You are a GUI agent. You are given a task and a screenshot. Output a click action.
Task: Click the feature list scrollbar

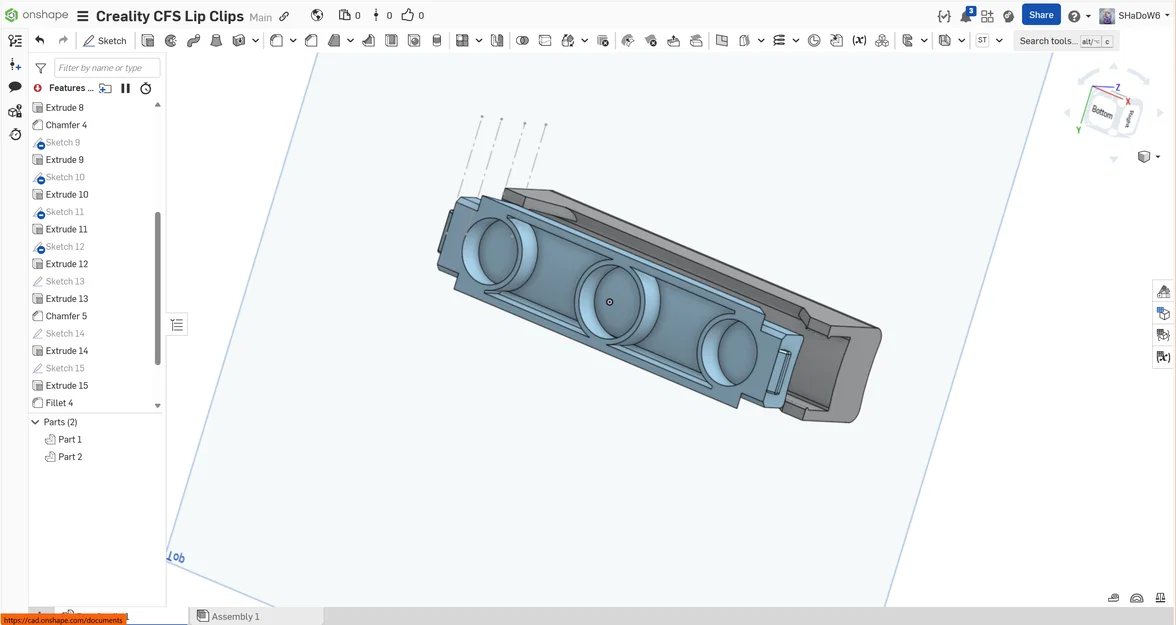click(158, 288)
